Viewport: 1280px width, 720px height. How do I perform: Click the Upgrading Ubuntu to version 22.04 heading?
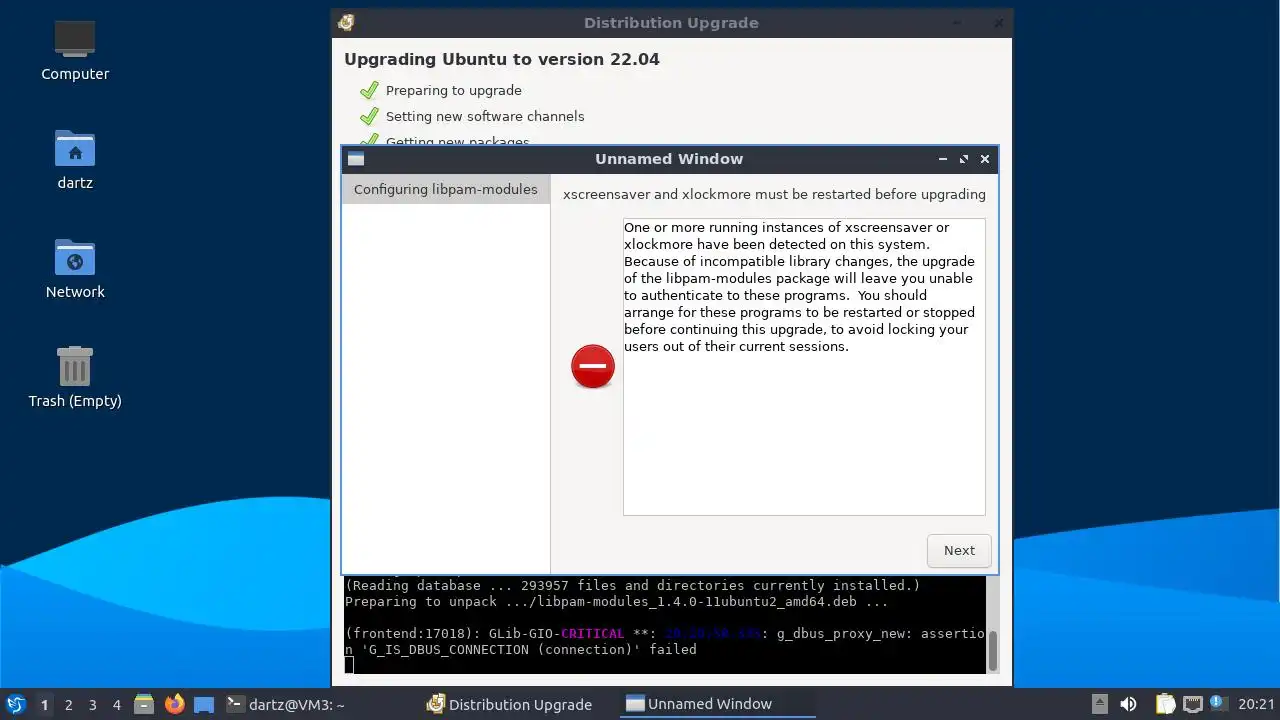click(502, 59)
